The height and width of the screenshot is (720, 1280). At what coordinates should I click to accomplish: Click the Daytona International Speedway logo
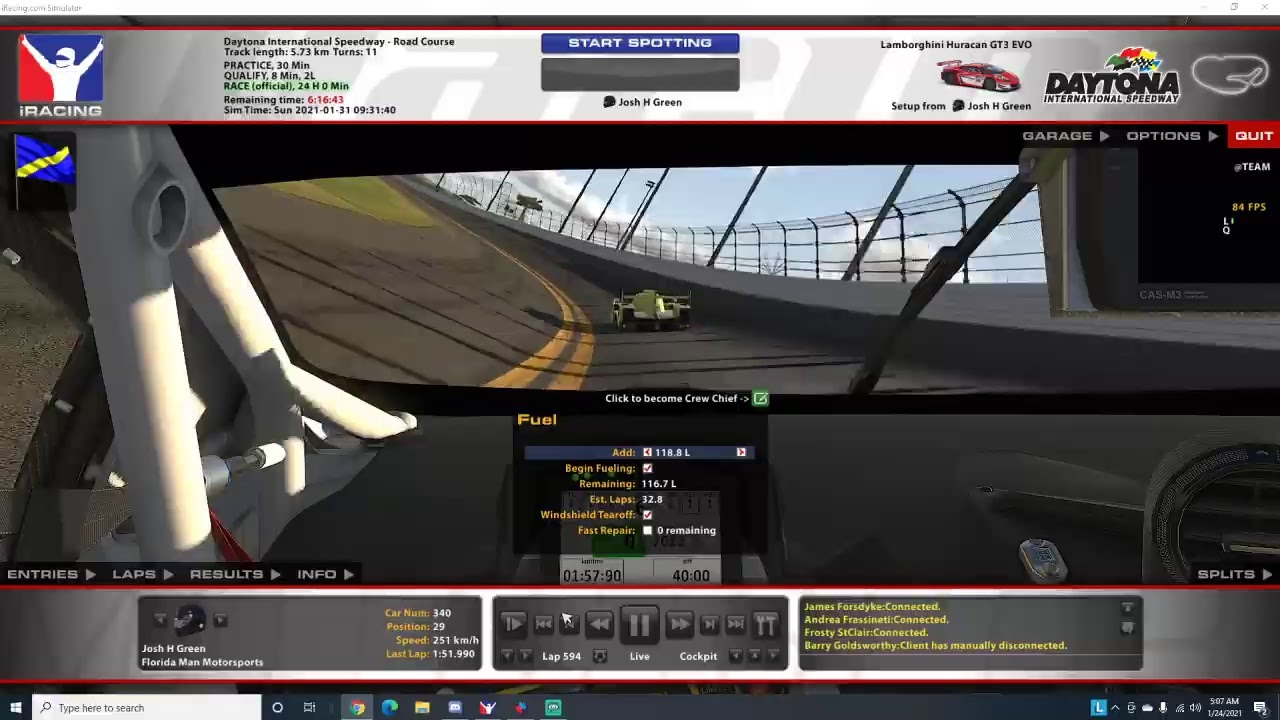1112,76
